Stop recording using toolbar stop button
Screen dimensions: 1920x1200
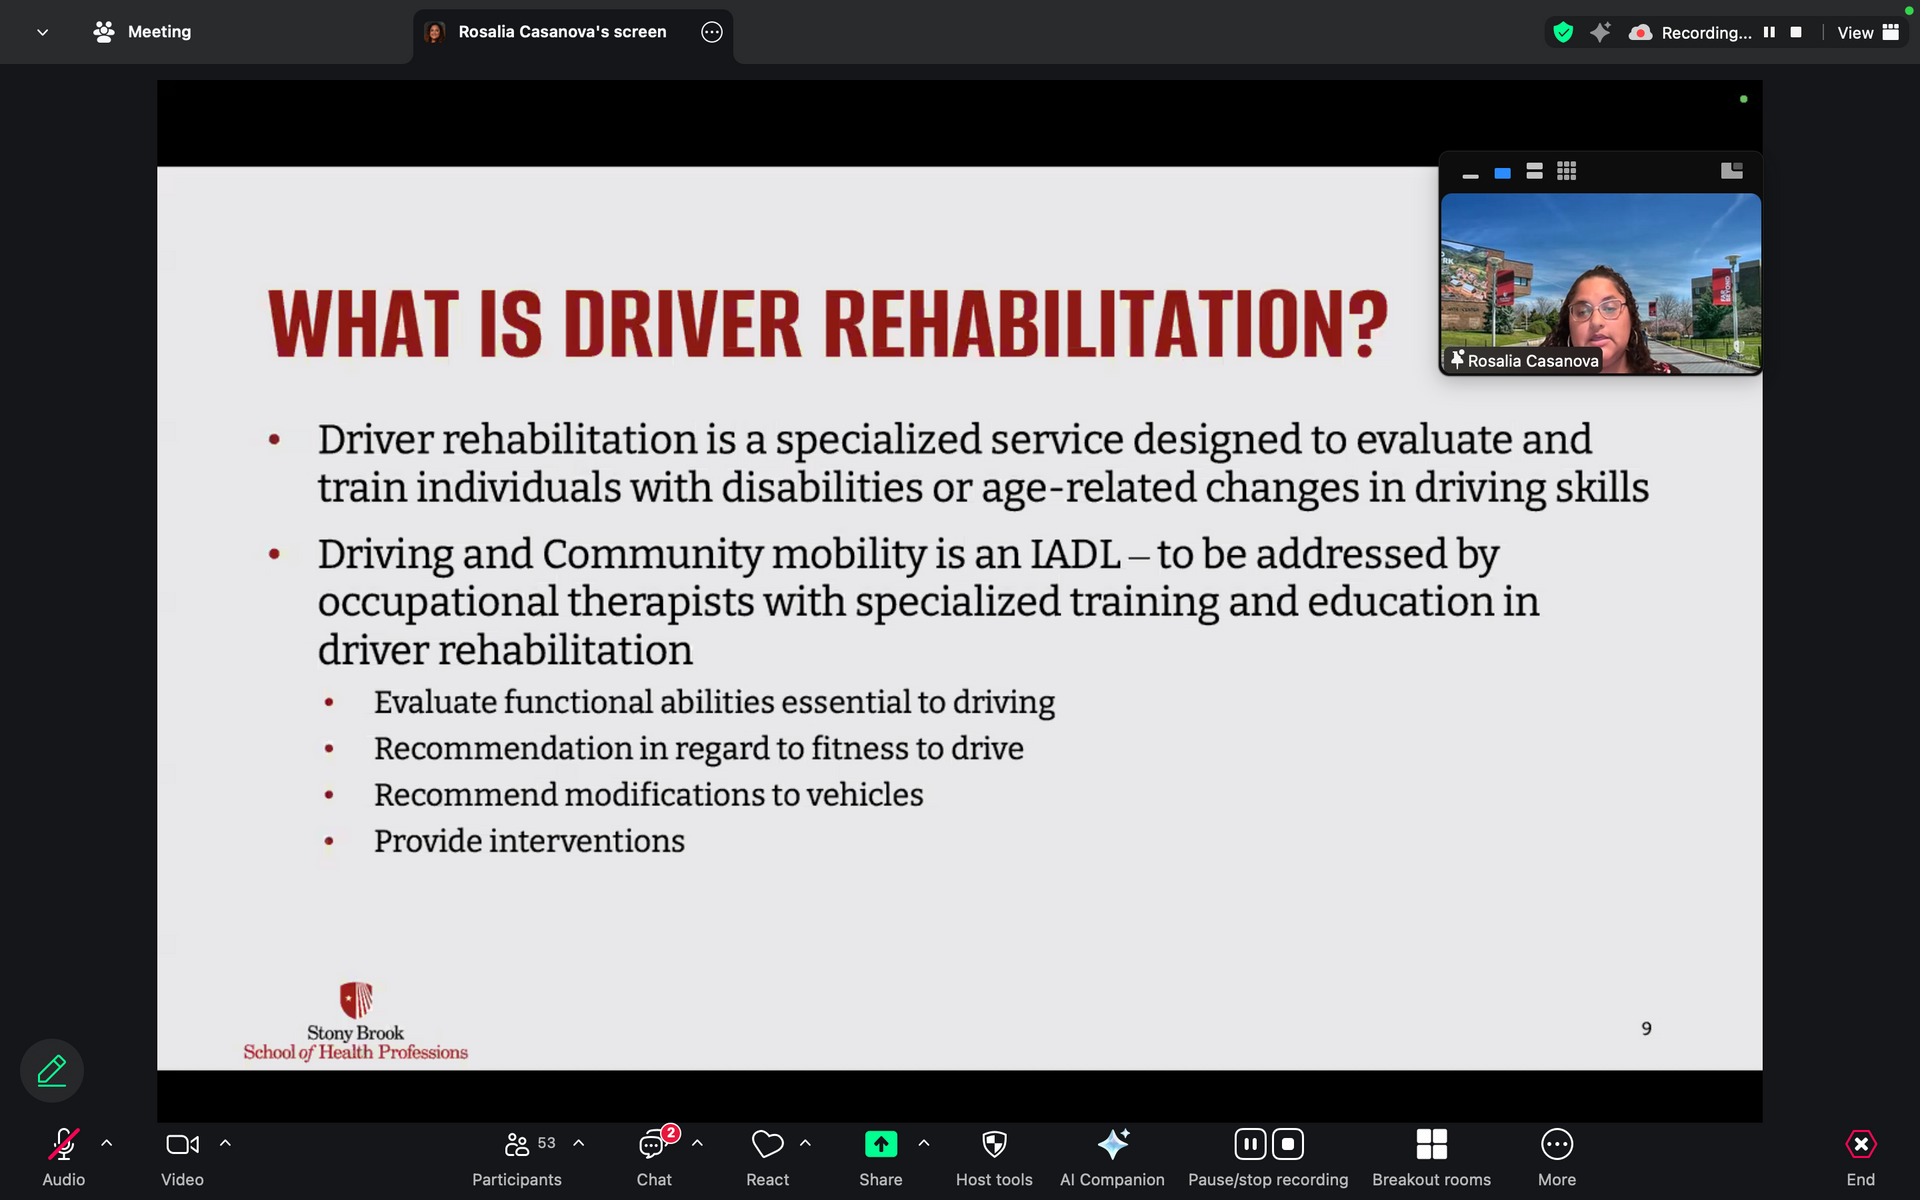tap(1287, 1144)
